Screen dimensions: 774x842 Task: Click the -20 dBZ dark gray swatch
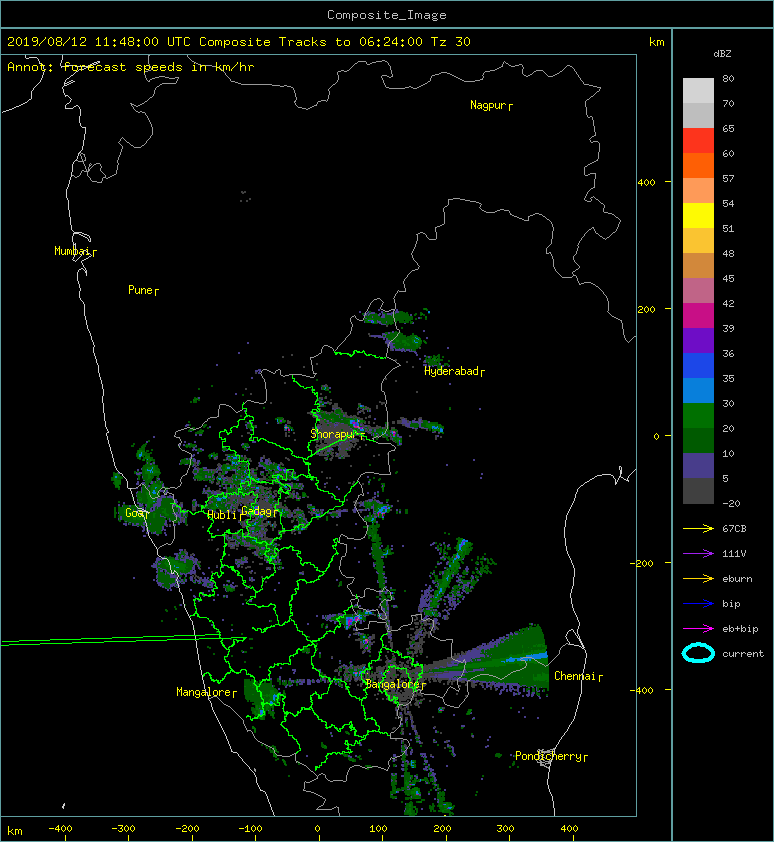pos(698,491)
